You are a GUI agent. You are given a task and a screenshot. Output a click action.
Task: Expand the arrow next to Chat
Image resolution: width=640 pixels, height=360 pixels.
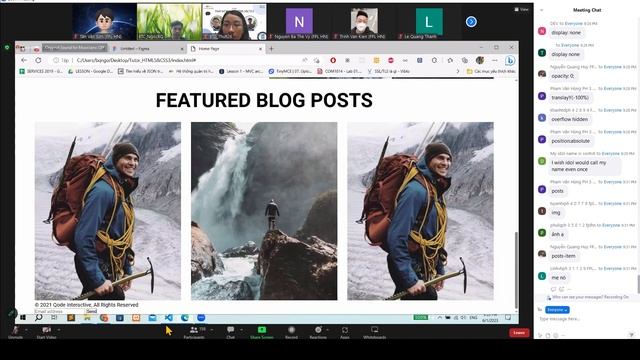pos(241,329)
